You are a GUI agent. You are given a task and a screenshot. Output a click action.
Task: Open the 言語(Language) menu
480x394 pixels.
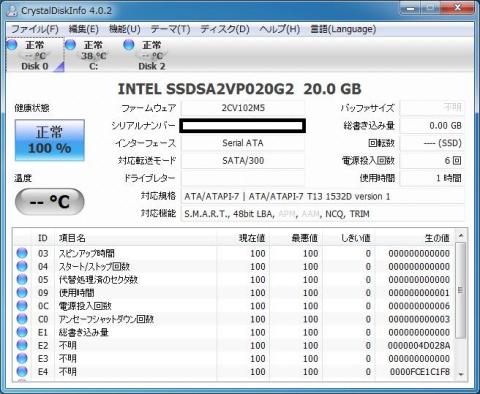[343, 29]
